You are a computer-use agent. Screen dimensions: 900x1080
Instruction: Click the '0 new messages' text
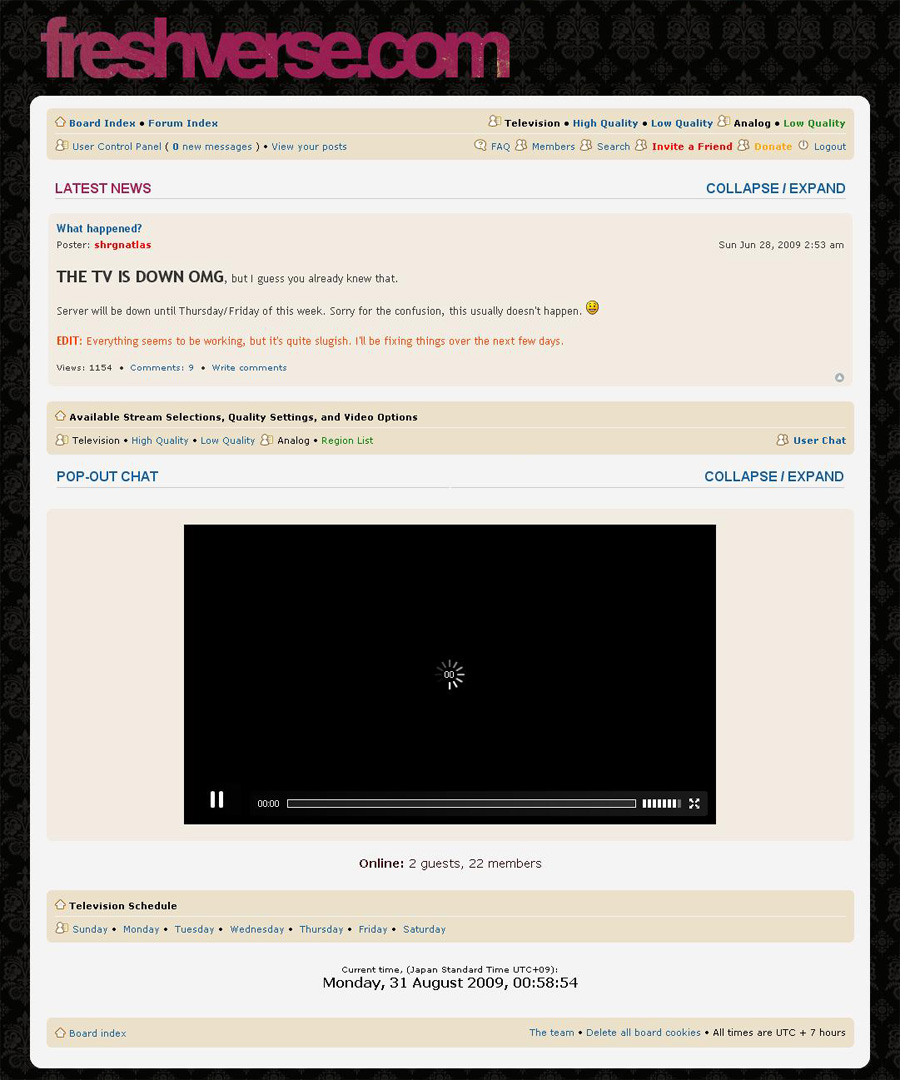(212, 147)
